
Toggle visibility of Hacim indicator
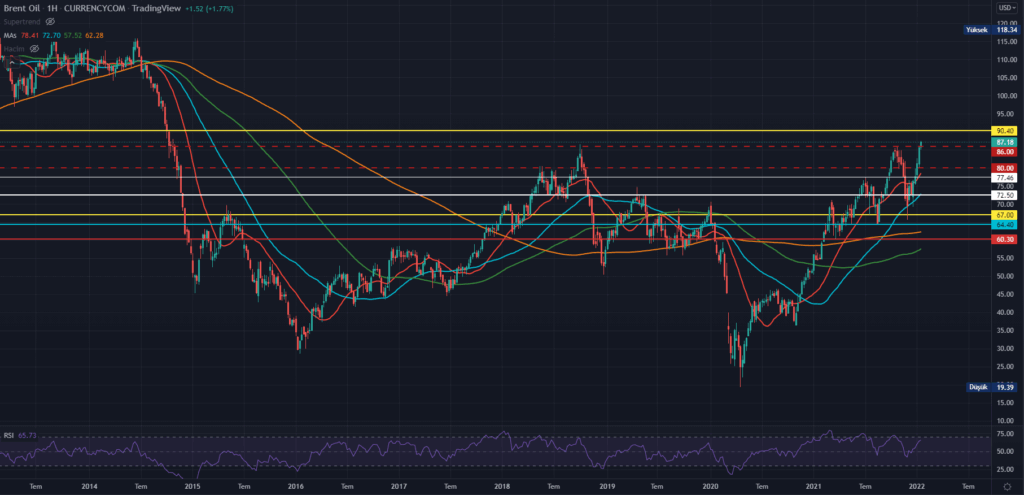pyautogui.click(x=32, y=48)
